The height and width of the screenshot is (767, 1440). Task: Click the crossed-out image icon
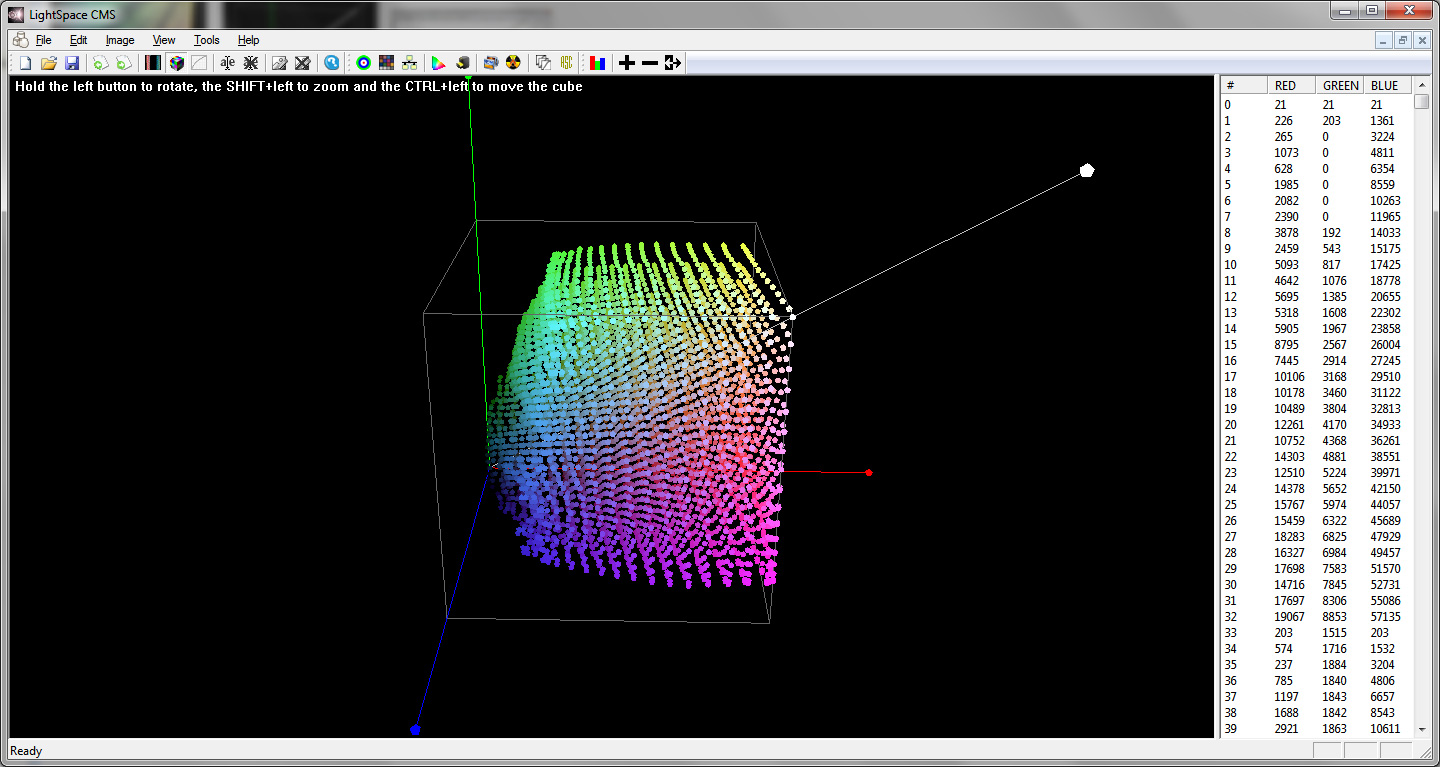[303, 63]
